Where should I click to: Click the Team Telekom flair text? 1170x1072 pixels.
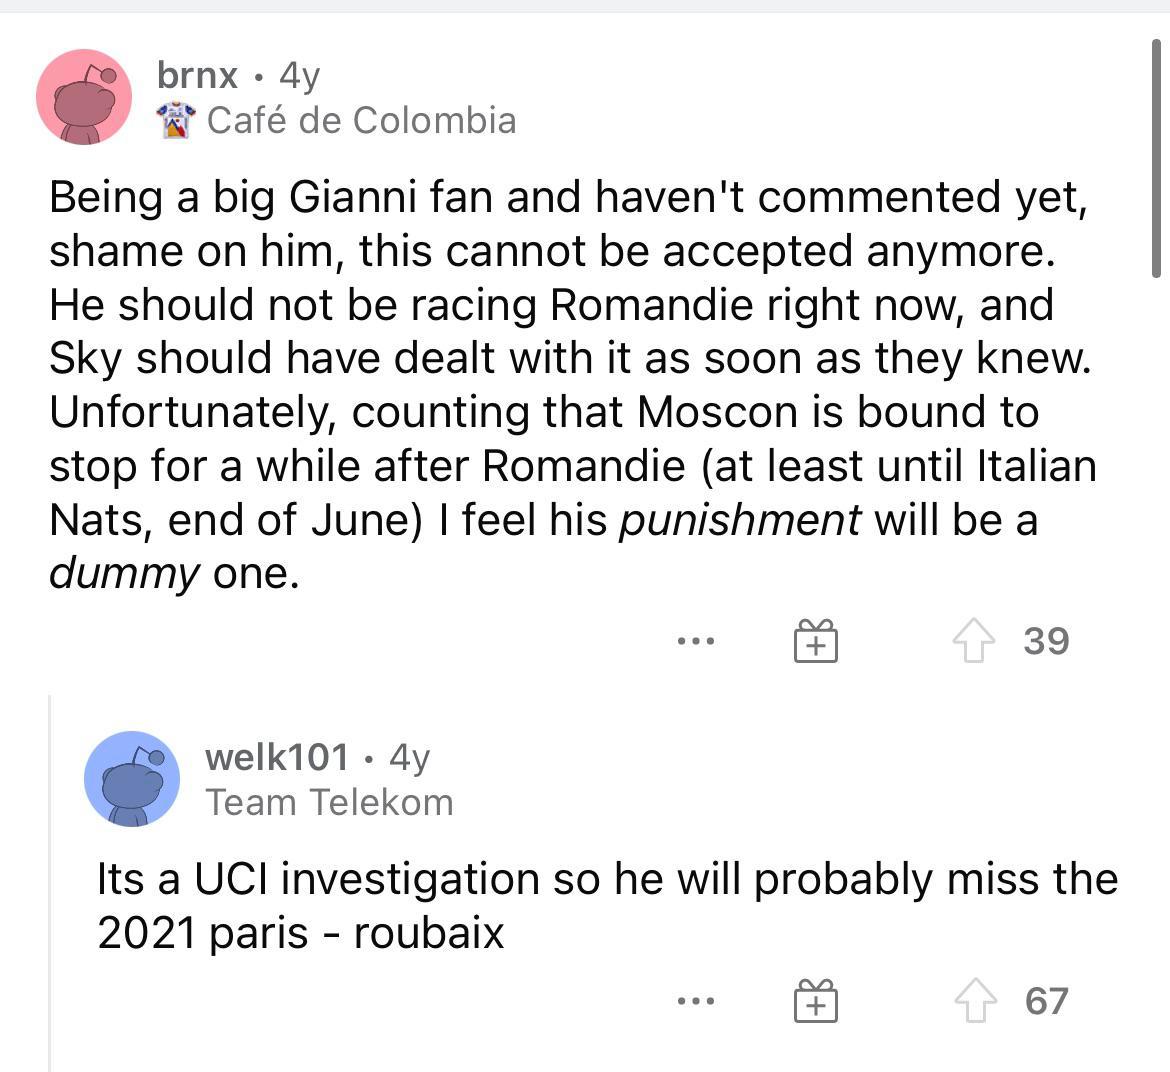click(329, 802)
